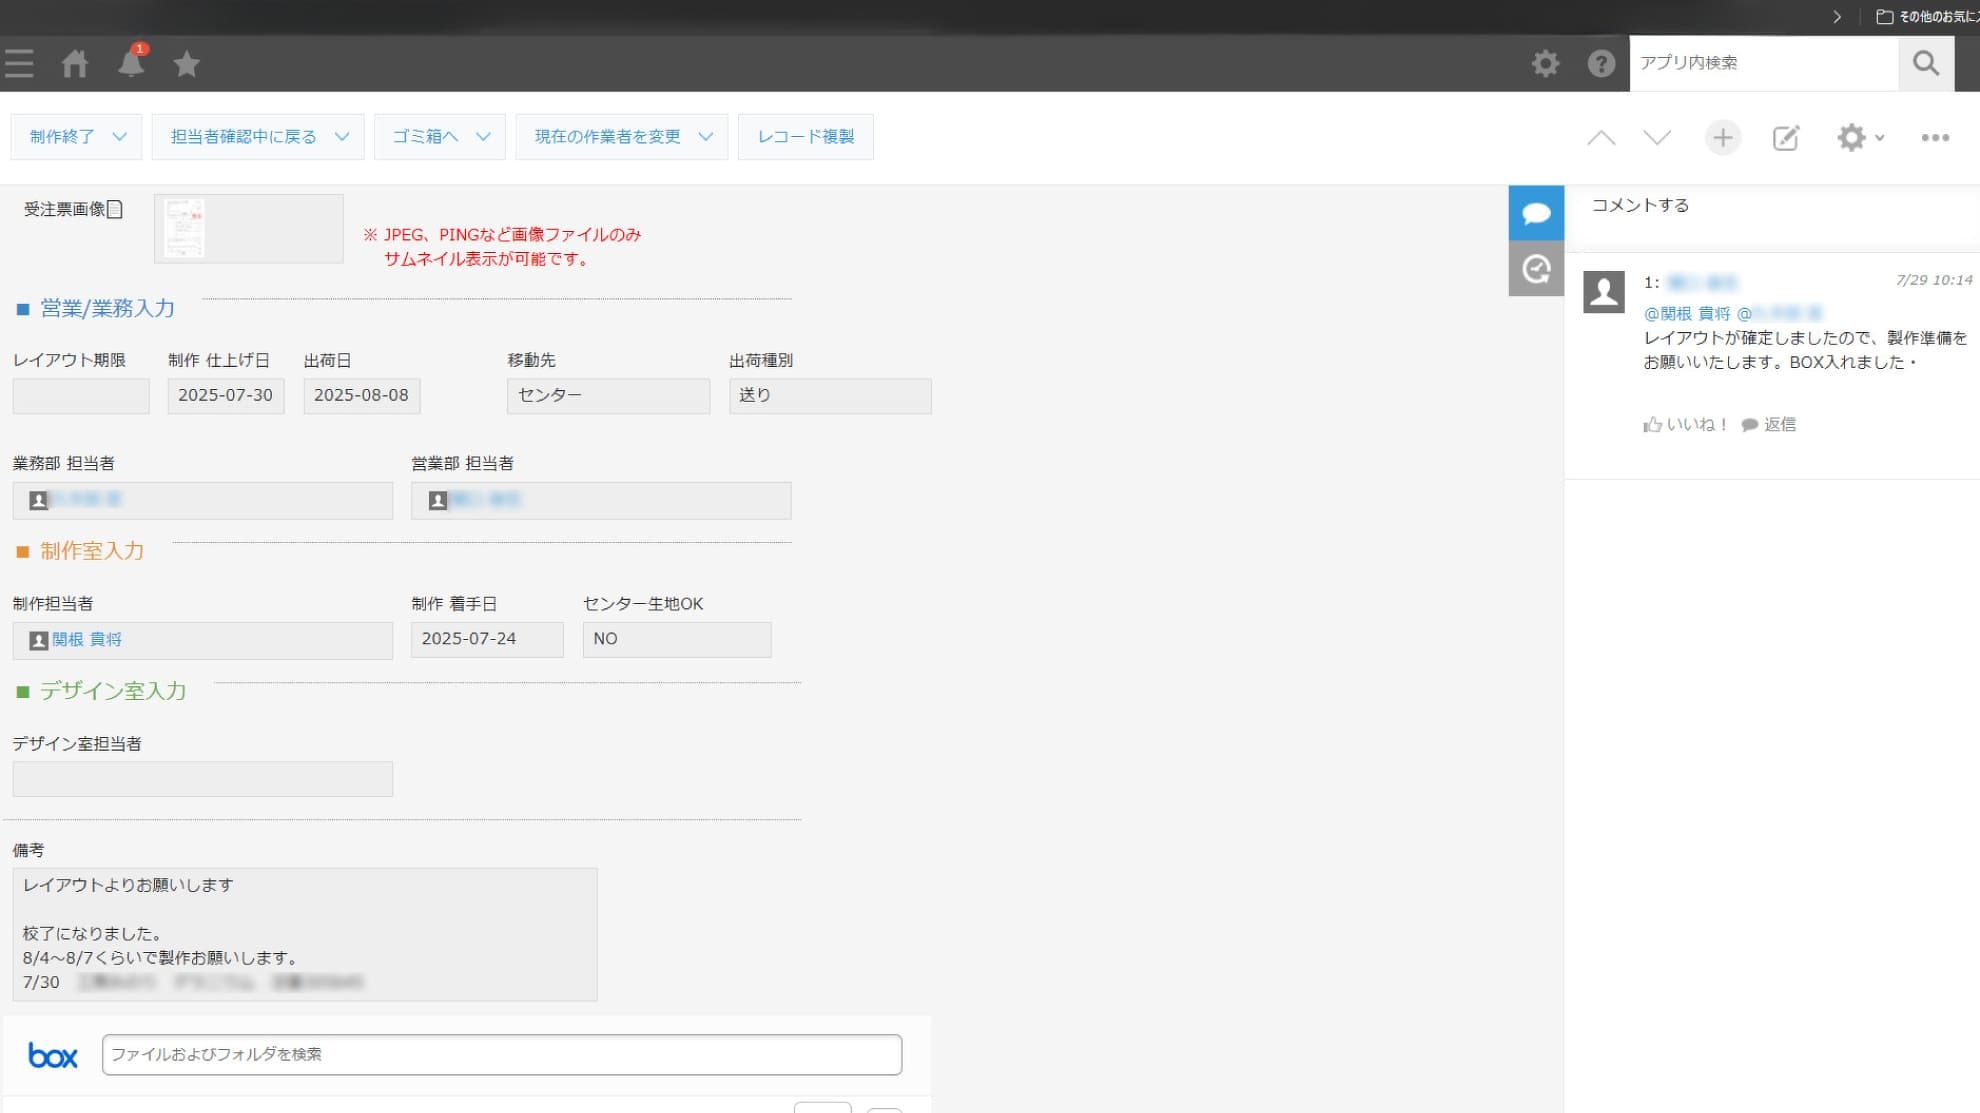
Task: Open help question mark icon
Action: coord(1601,64)
